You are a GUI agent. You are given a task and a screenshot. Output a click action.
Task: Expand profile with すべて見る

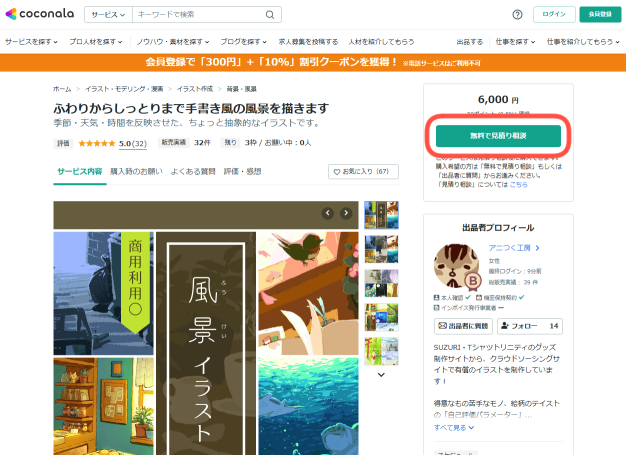pos(454,427)
